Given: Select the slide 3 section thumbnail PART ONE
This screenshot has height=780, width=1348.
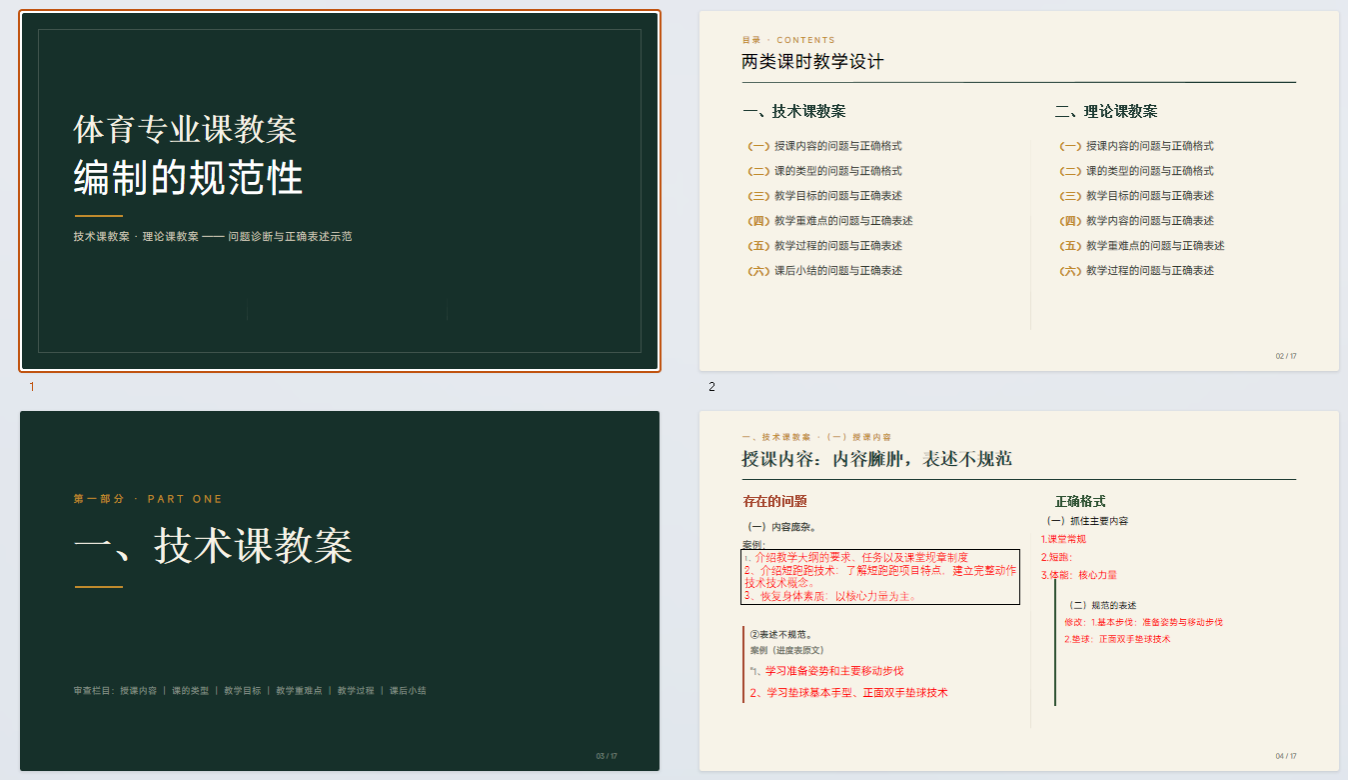Looking at the screenshot, I should point(340,591).
